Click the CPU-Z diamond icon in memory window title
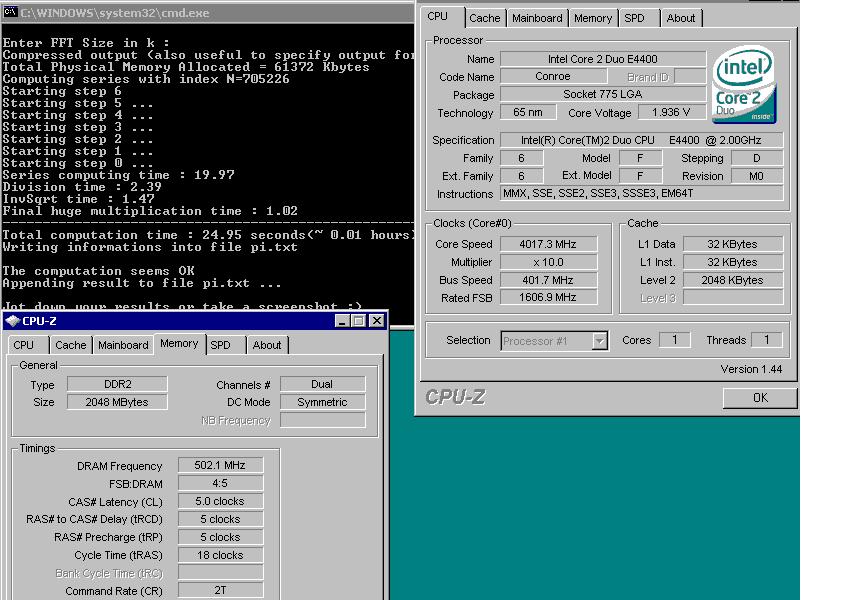 tap(12, 321)
